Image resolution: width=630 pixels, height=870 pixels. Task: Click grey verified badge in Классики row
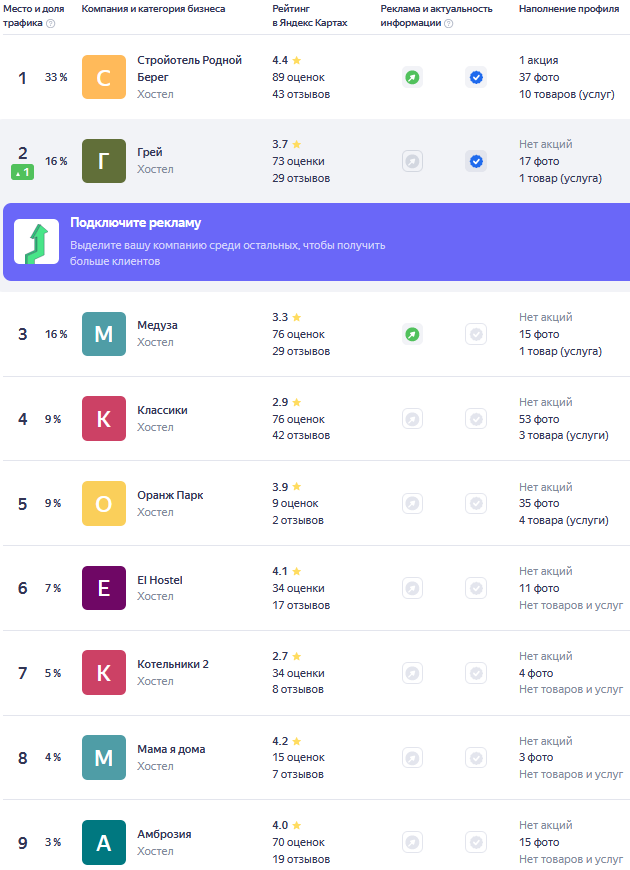click(x=476, y=419)
